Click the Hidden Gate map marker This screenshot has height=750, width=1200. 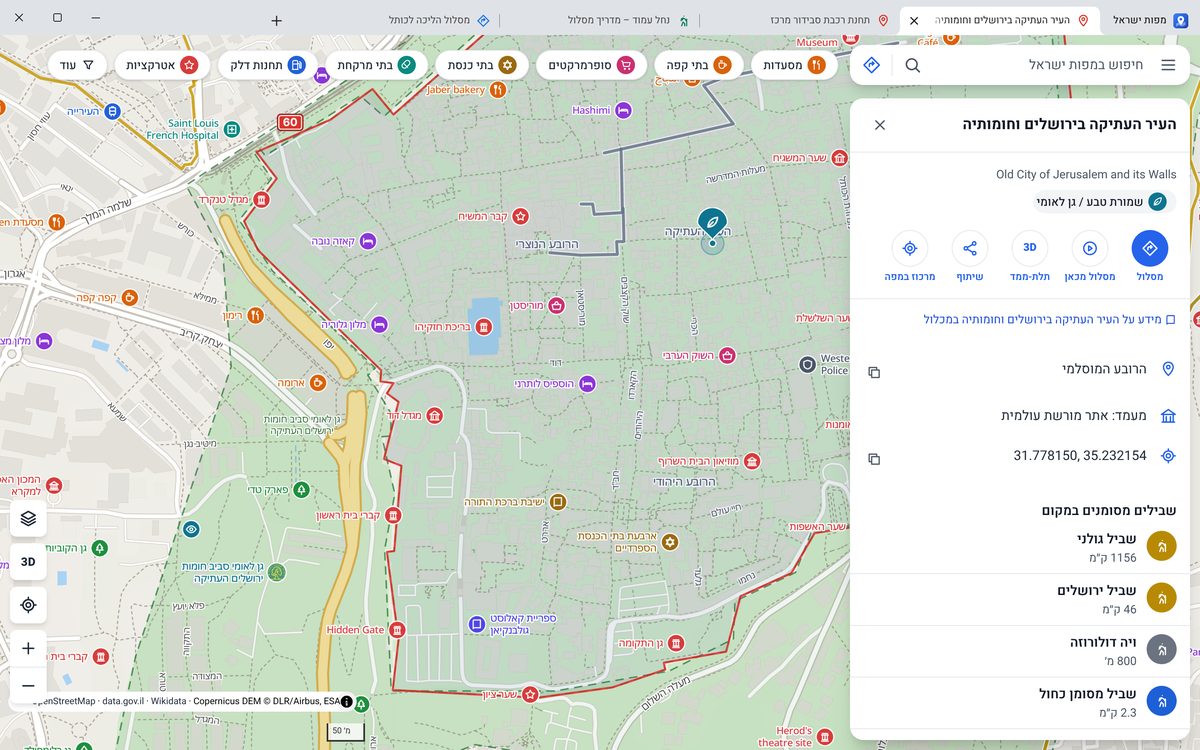click(x=397, y=630)
